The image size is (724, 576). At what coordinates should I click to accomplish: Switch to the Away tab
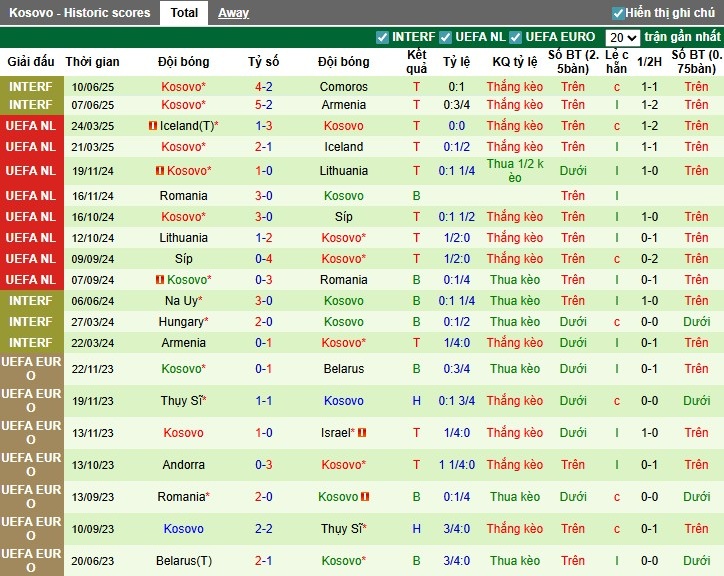tap(233, 13)
